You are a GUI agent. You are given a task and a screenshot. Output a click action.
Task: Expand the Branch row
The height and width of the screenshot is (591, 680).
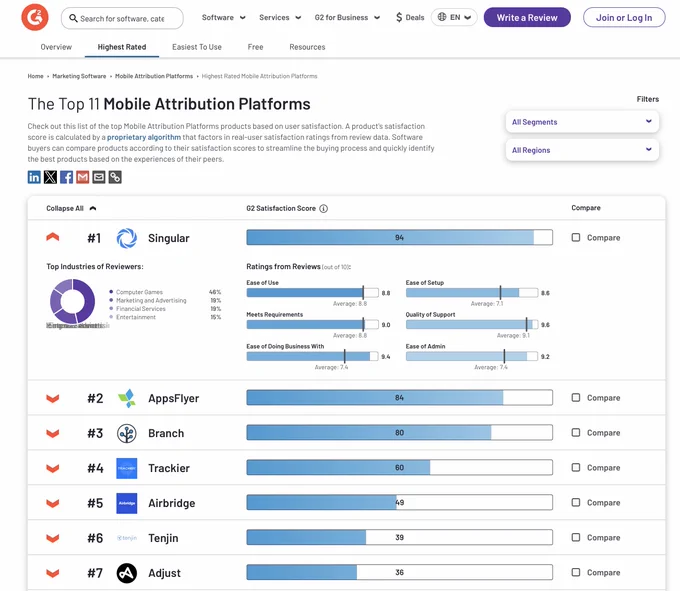pyautogui.click(x=52, y=434)
